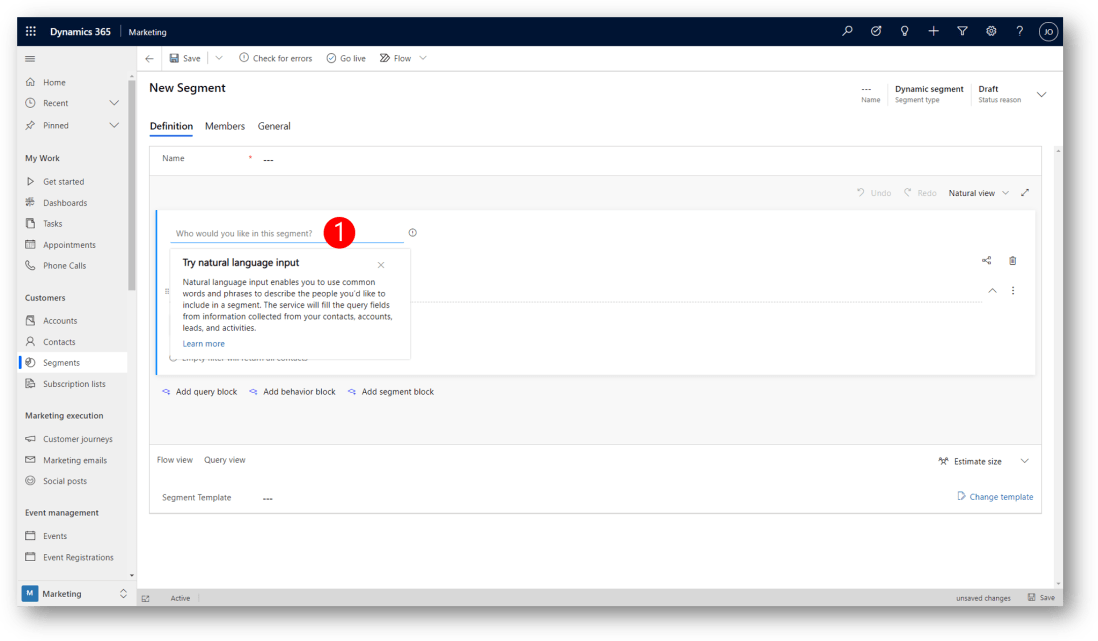Switch to the General tab
Screen dimensions: 1098x641
click(x=274, y=126)
